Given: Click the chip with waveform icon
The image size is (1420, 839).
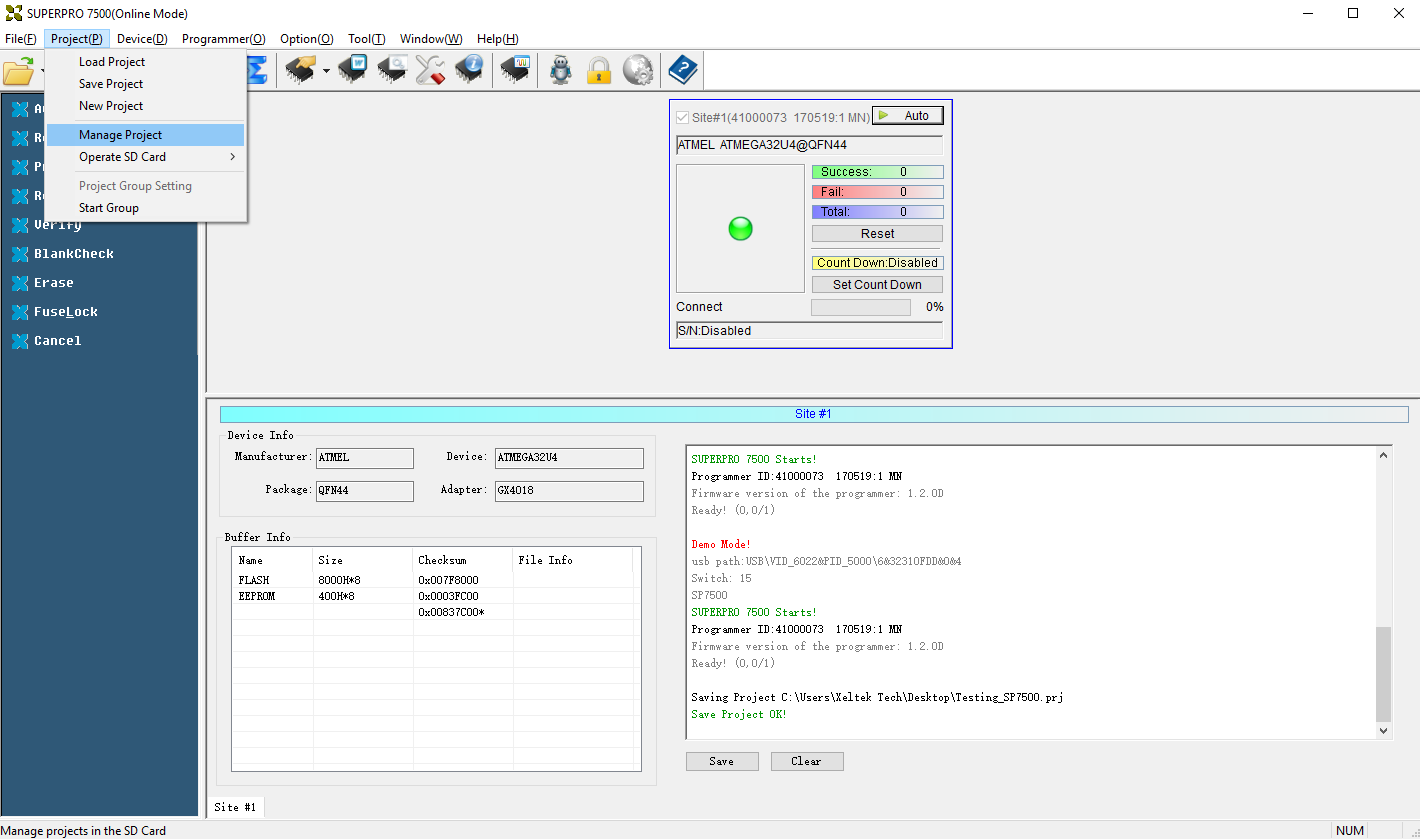Looking at the screenshot, I should coord(515,70).
